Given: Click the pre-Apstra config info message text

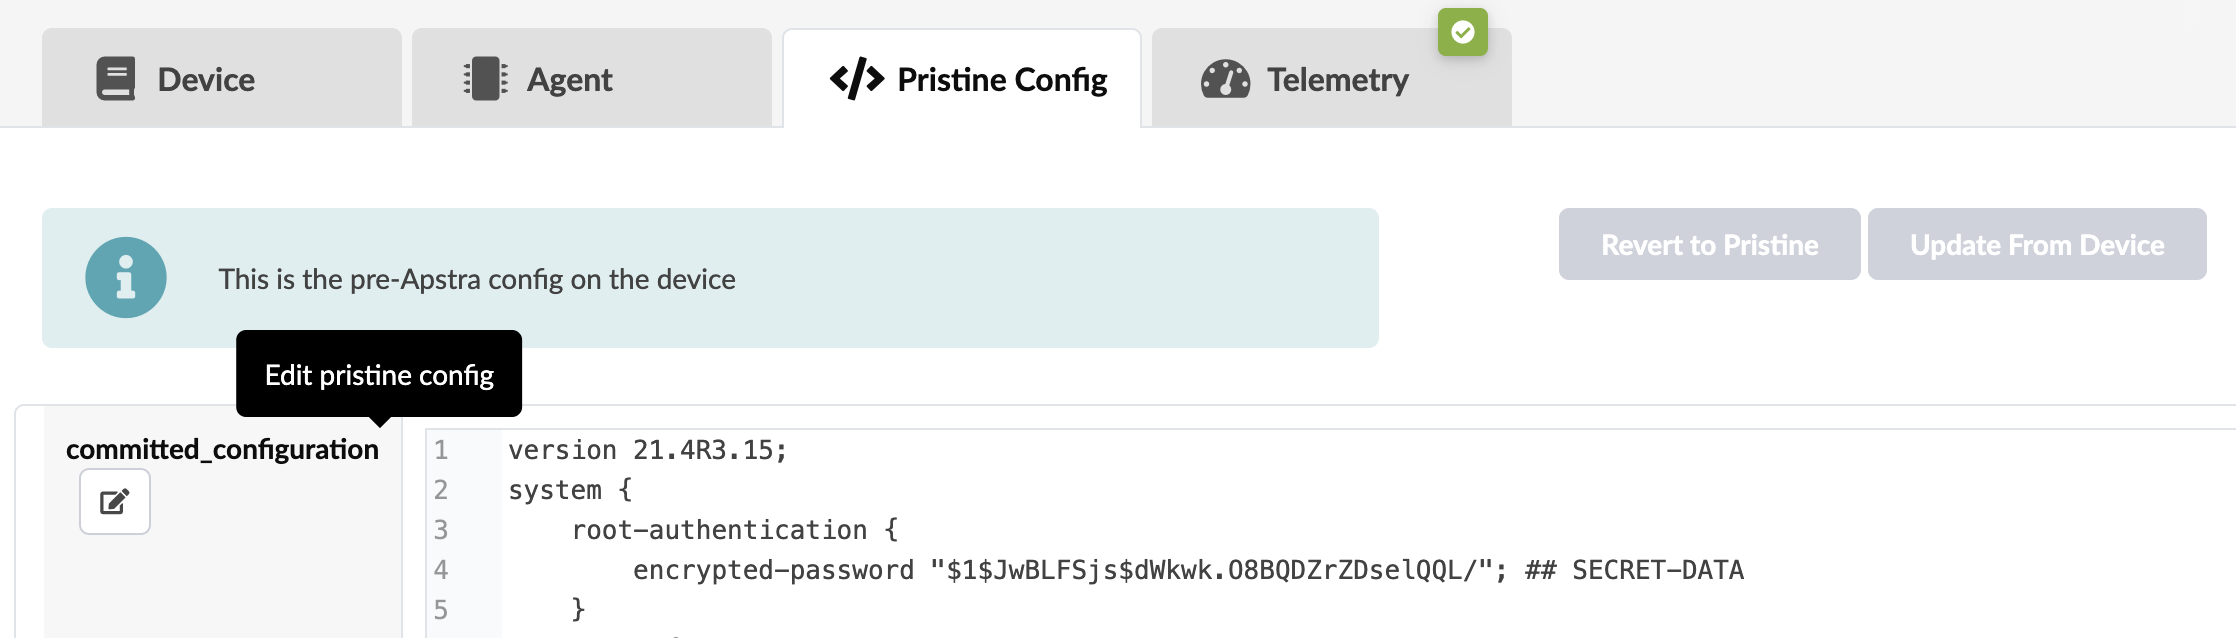Looking at the screenshot, I should 477,279.
